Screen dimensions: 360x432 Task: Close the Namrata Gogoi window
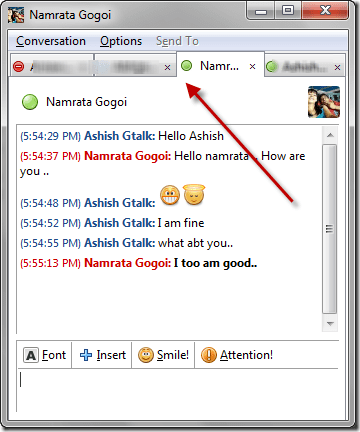(x=325, y=11)
